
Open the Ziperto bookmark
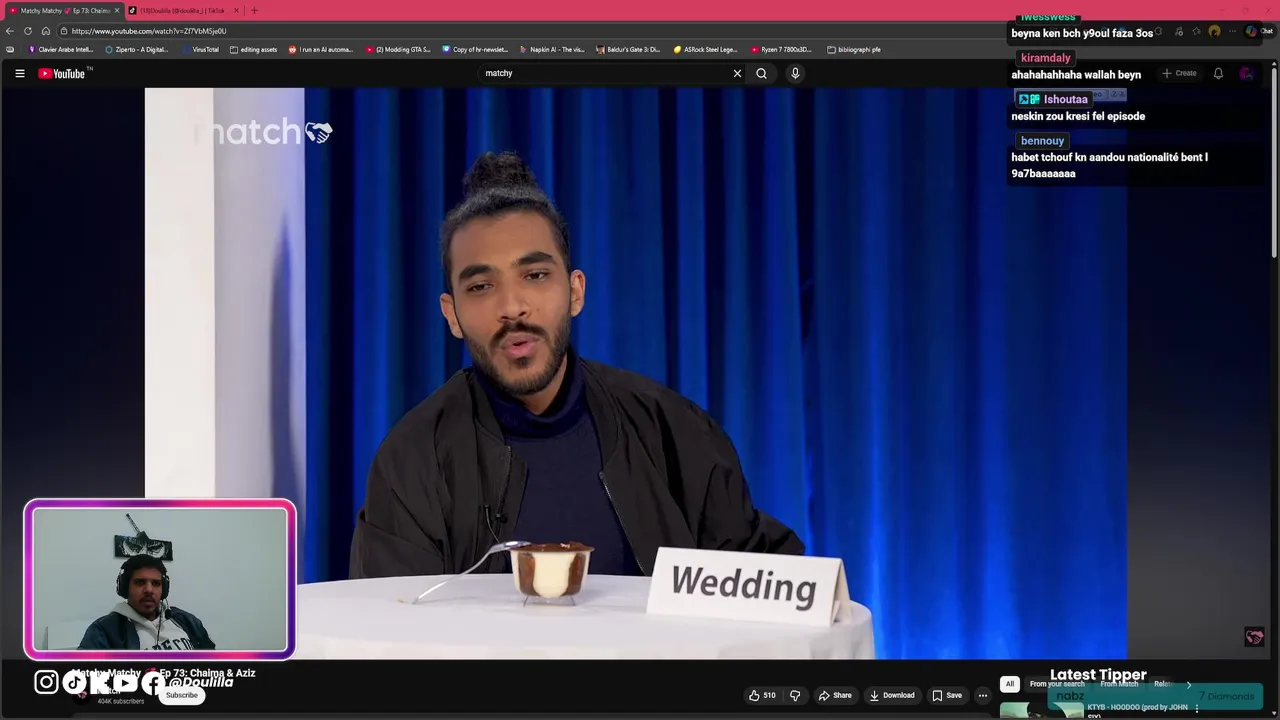tap(137, 49)
